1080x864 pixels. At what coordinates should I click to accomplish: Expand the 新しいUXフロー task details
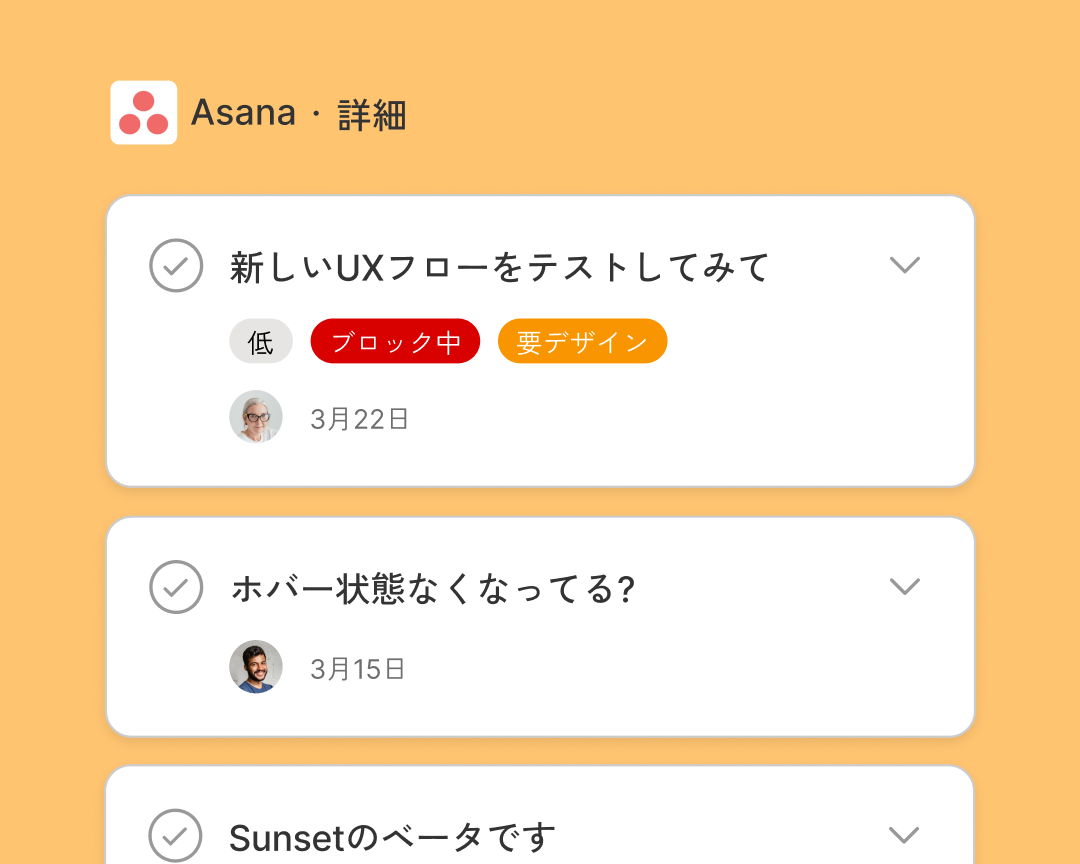[906, 265]
